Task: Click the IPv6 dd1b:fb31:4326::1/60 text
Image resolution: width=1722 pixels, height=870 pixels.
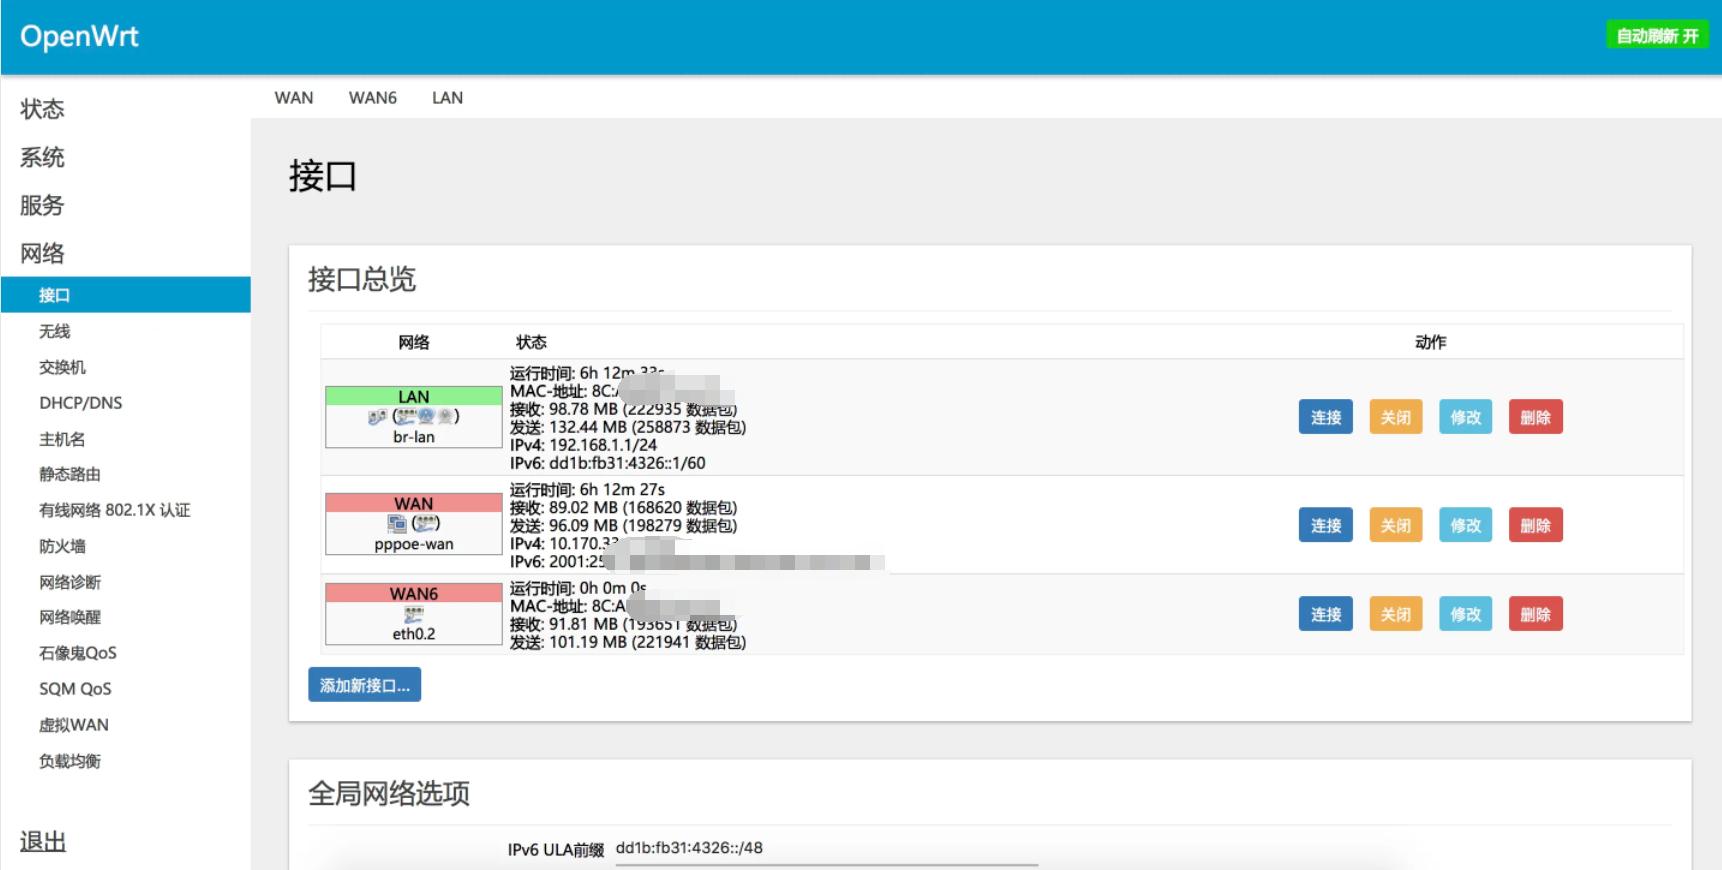Action: [608, 463]
